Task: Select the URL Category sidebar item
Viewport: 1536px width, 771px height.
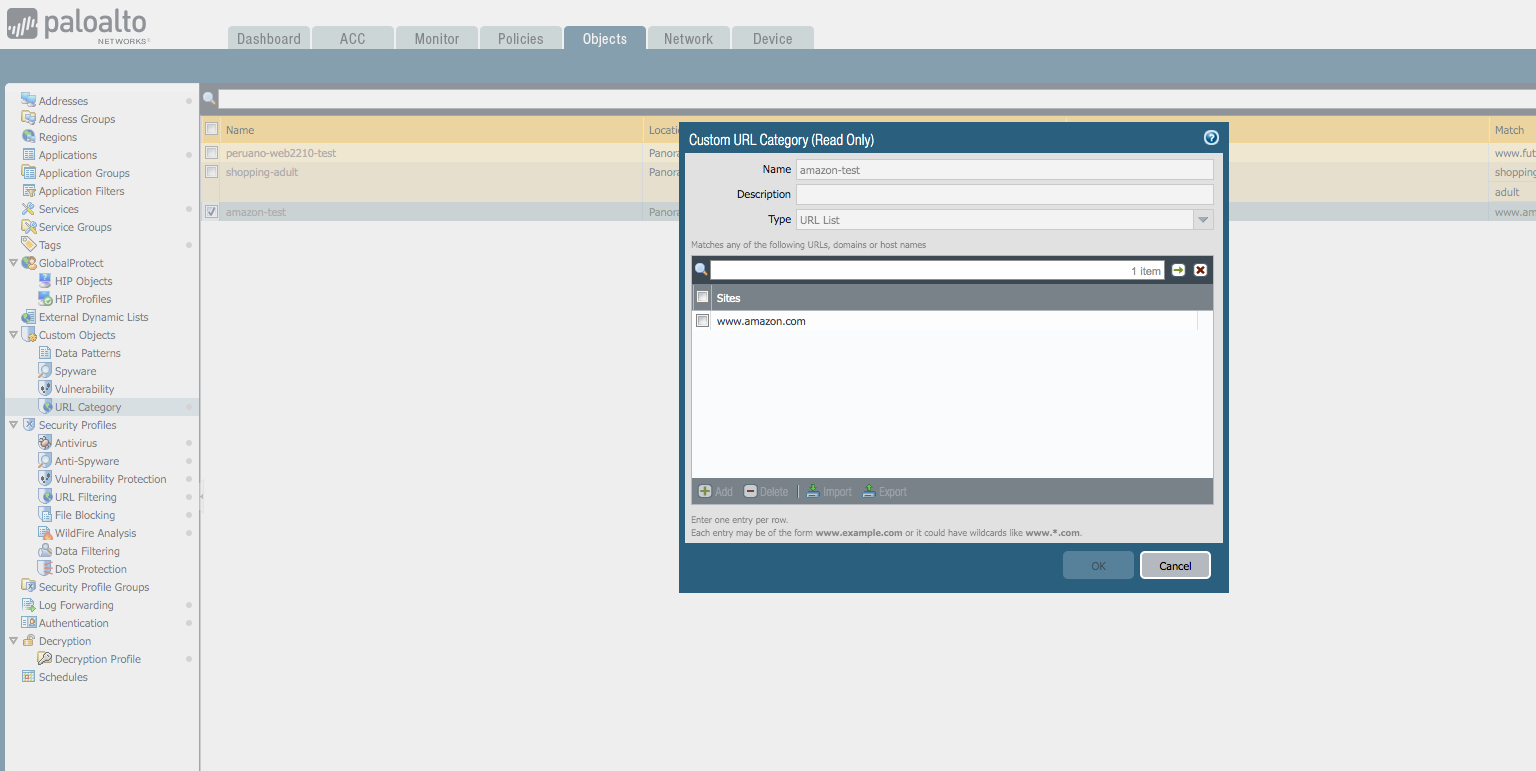Action: tap(88, 407)
